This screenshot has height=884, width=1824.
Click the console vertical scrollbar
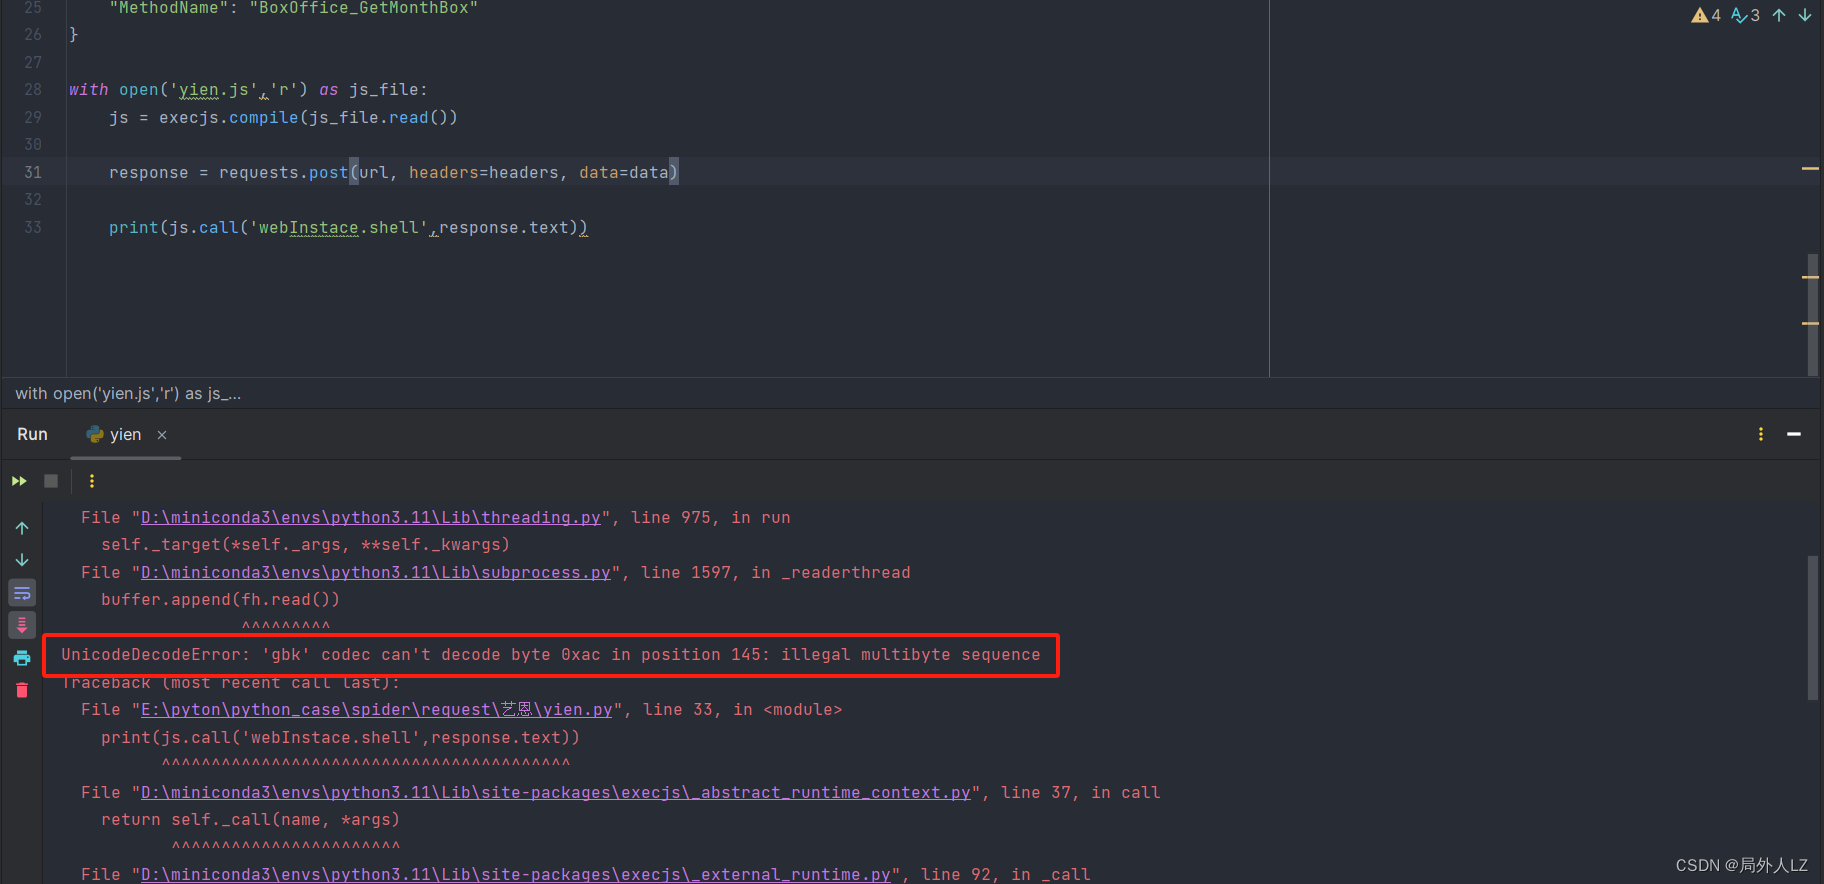(x=1813, y=628)
